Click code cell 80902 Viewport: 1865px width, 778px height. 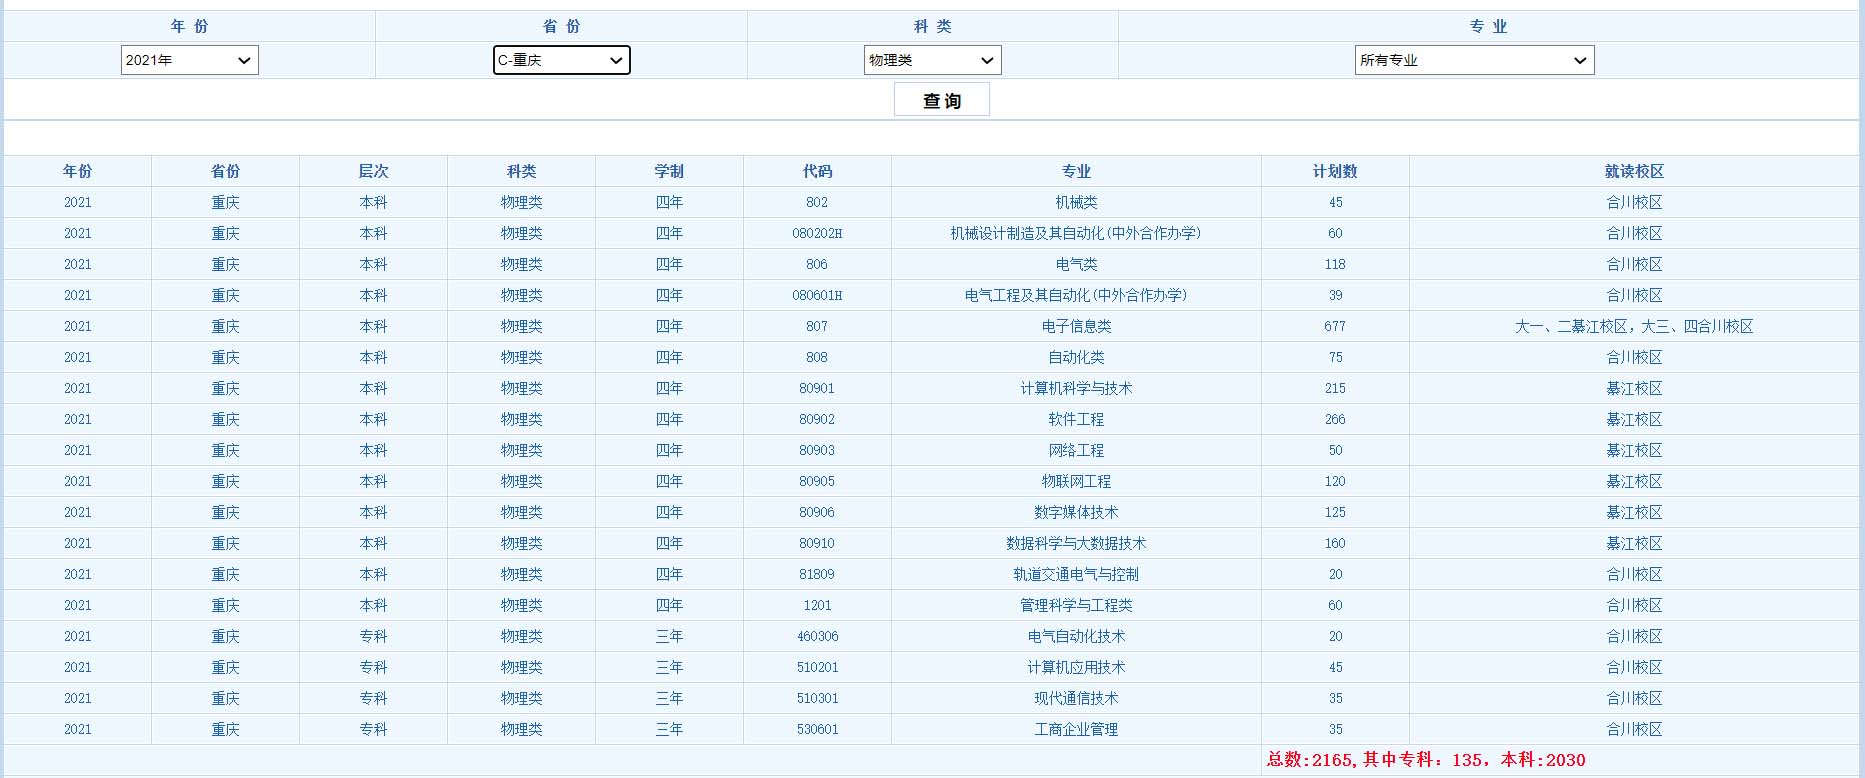[817, 419]
